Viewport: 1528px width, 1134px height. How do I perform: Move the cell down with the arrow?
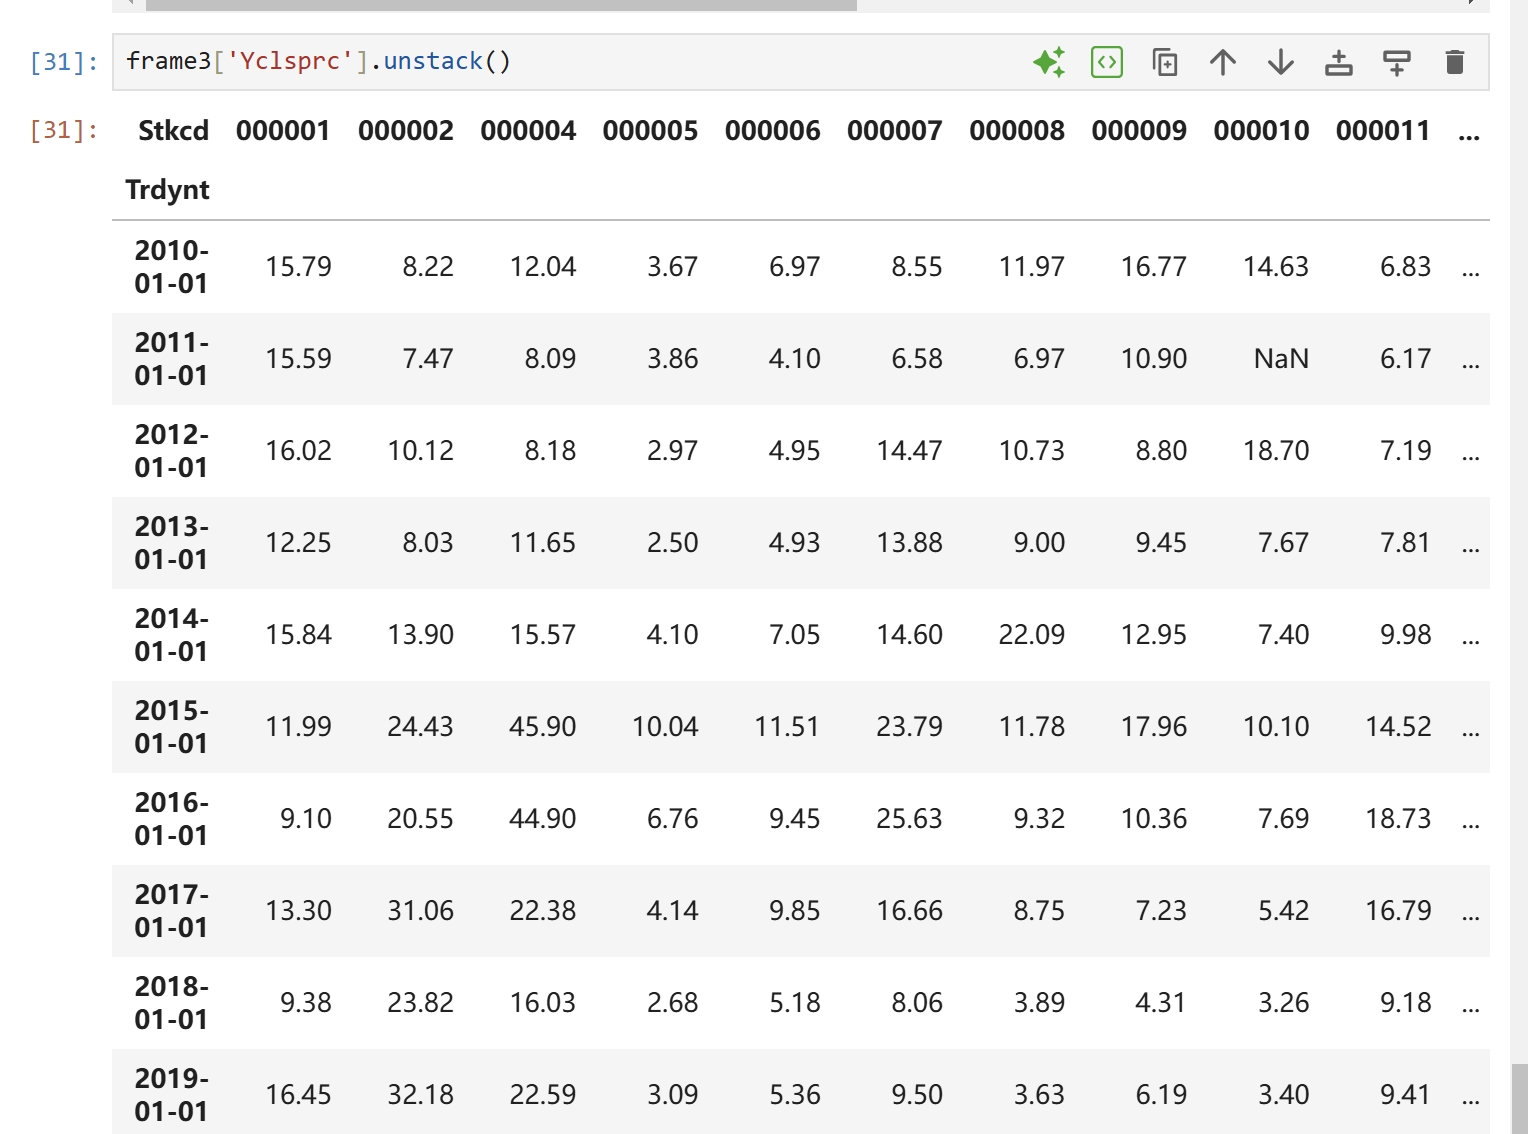(x=1280, y=62)
